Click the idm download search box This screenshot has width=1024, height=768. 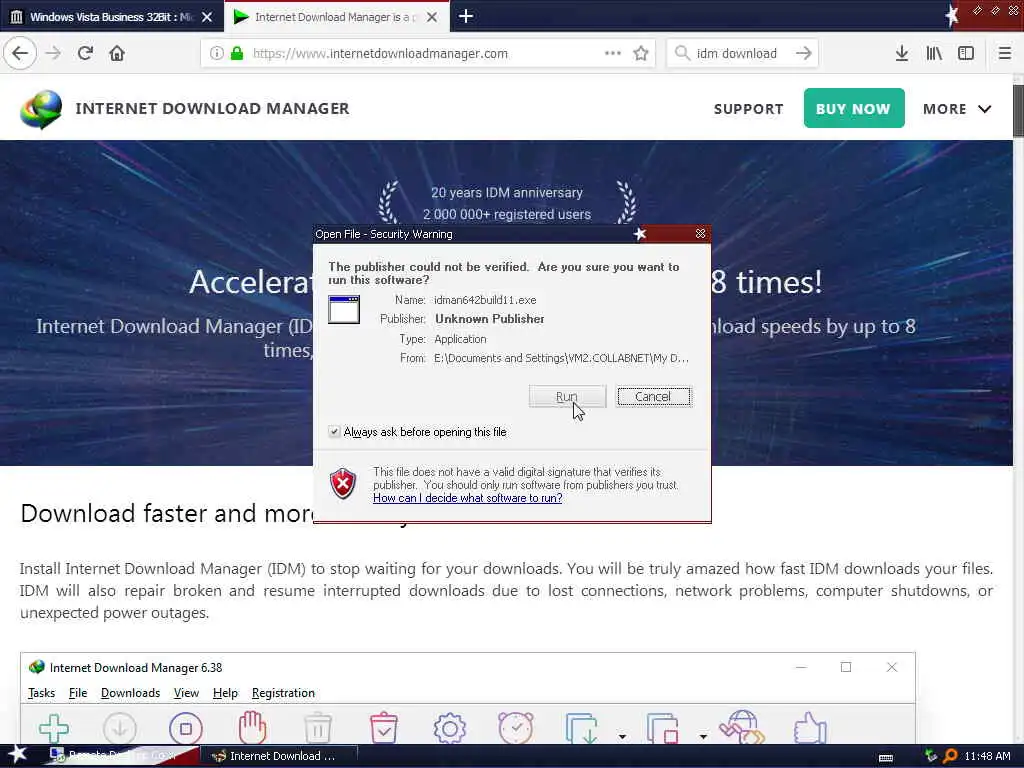pyautogui.click(x=742, y=54)
